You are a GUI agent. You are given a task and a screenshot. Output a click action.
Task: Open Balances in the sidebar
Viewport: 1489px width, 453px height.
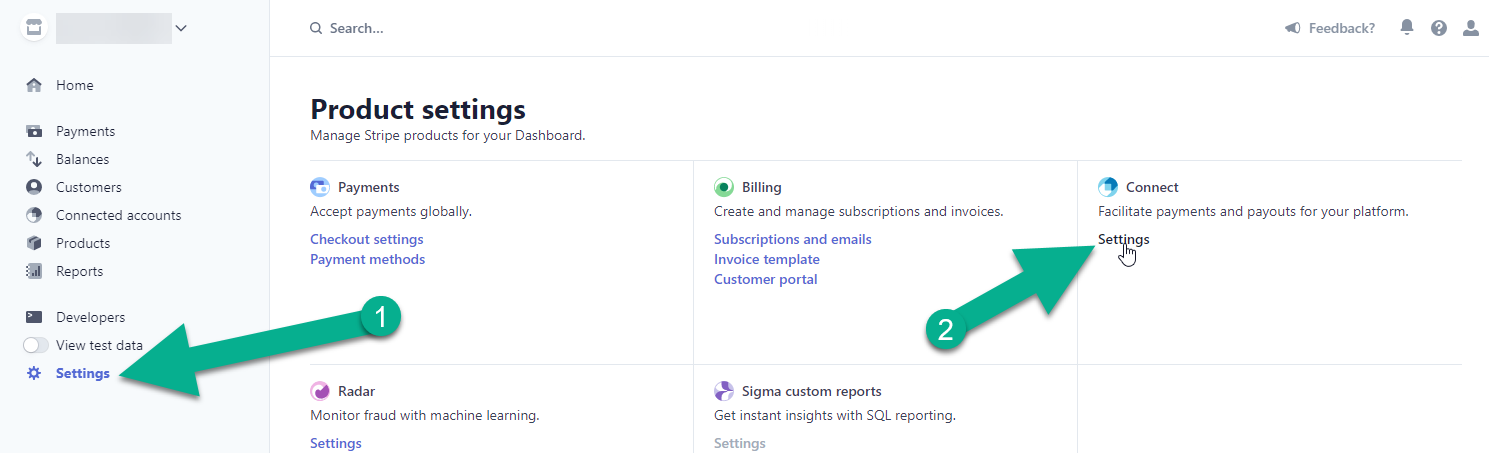[82, 159]
